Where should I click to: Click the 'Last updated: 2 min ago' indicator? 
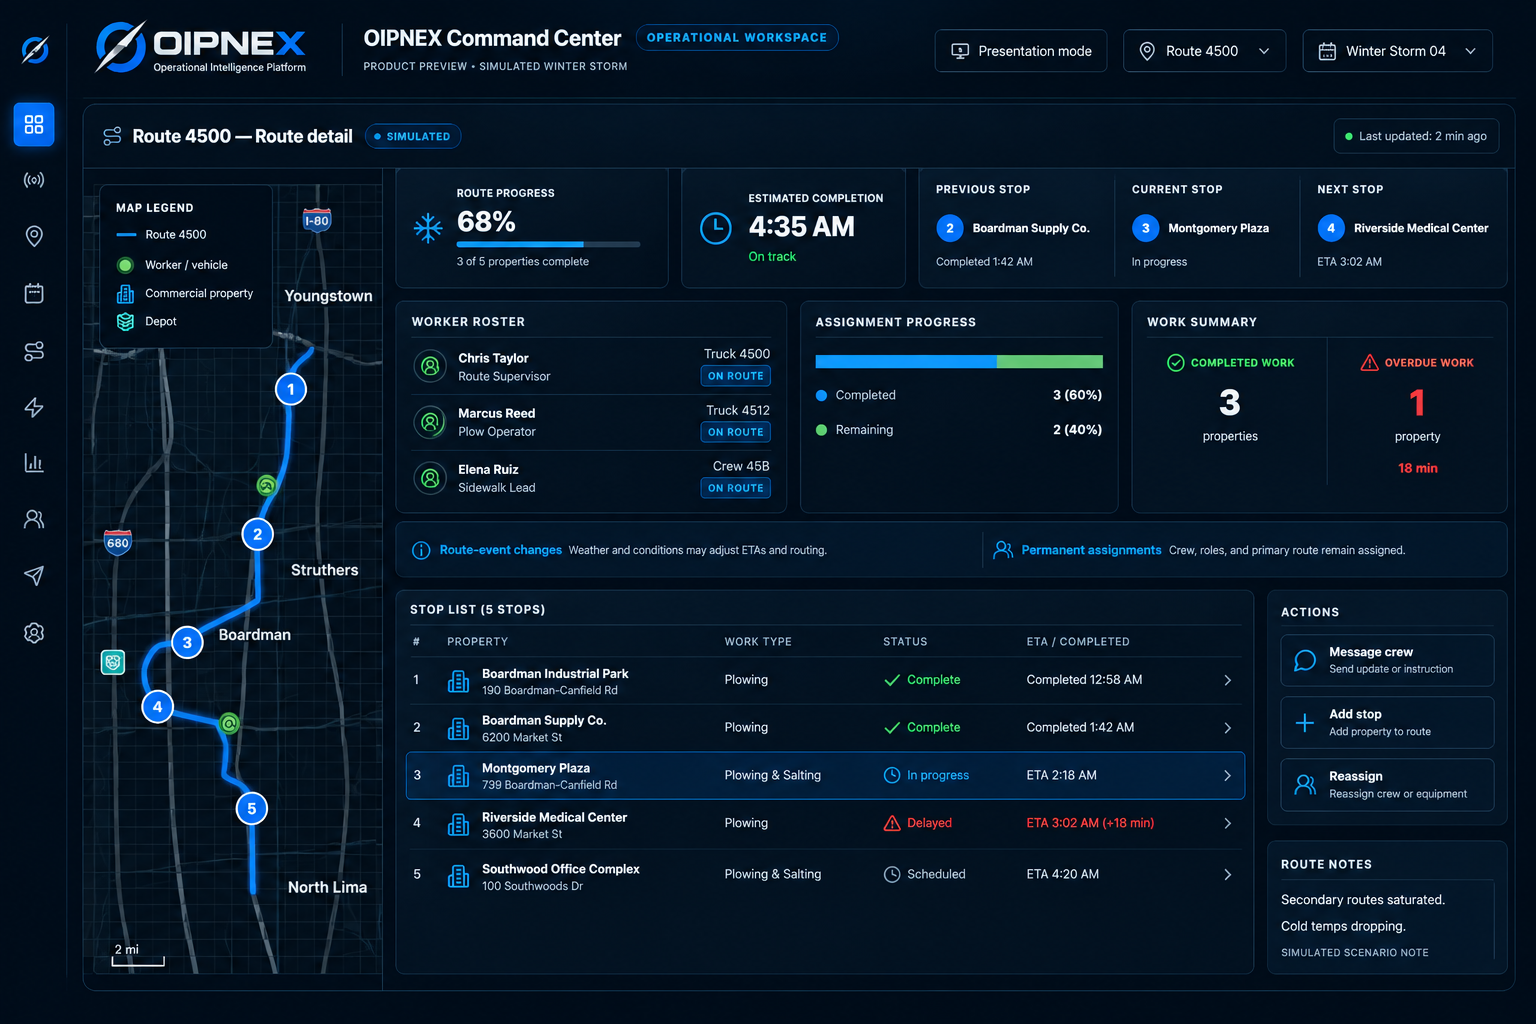[1416, 136]
